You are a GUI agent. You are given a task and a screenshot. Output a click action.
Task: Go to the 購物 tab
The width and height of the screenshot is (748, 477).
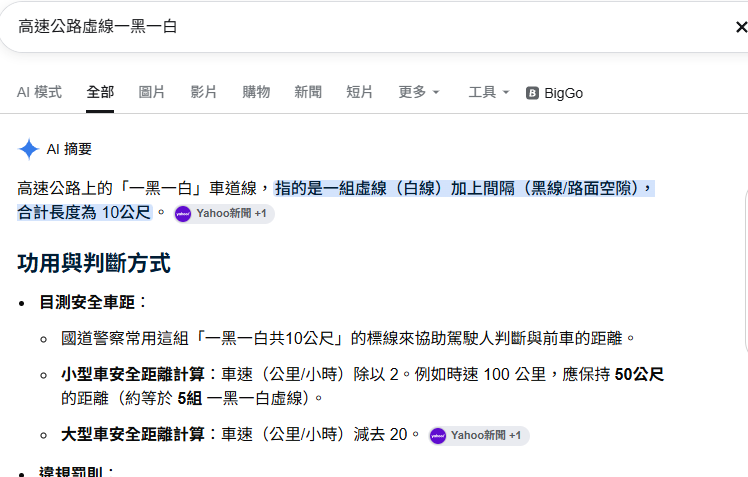[x=256, y=92]
